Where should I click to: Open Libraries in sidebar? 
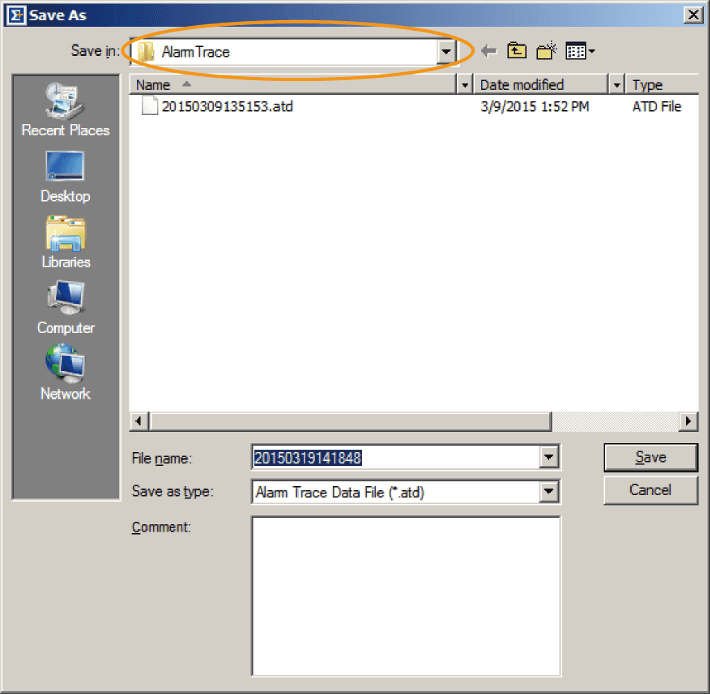[65, 242]
